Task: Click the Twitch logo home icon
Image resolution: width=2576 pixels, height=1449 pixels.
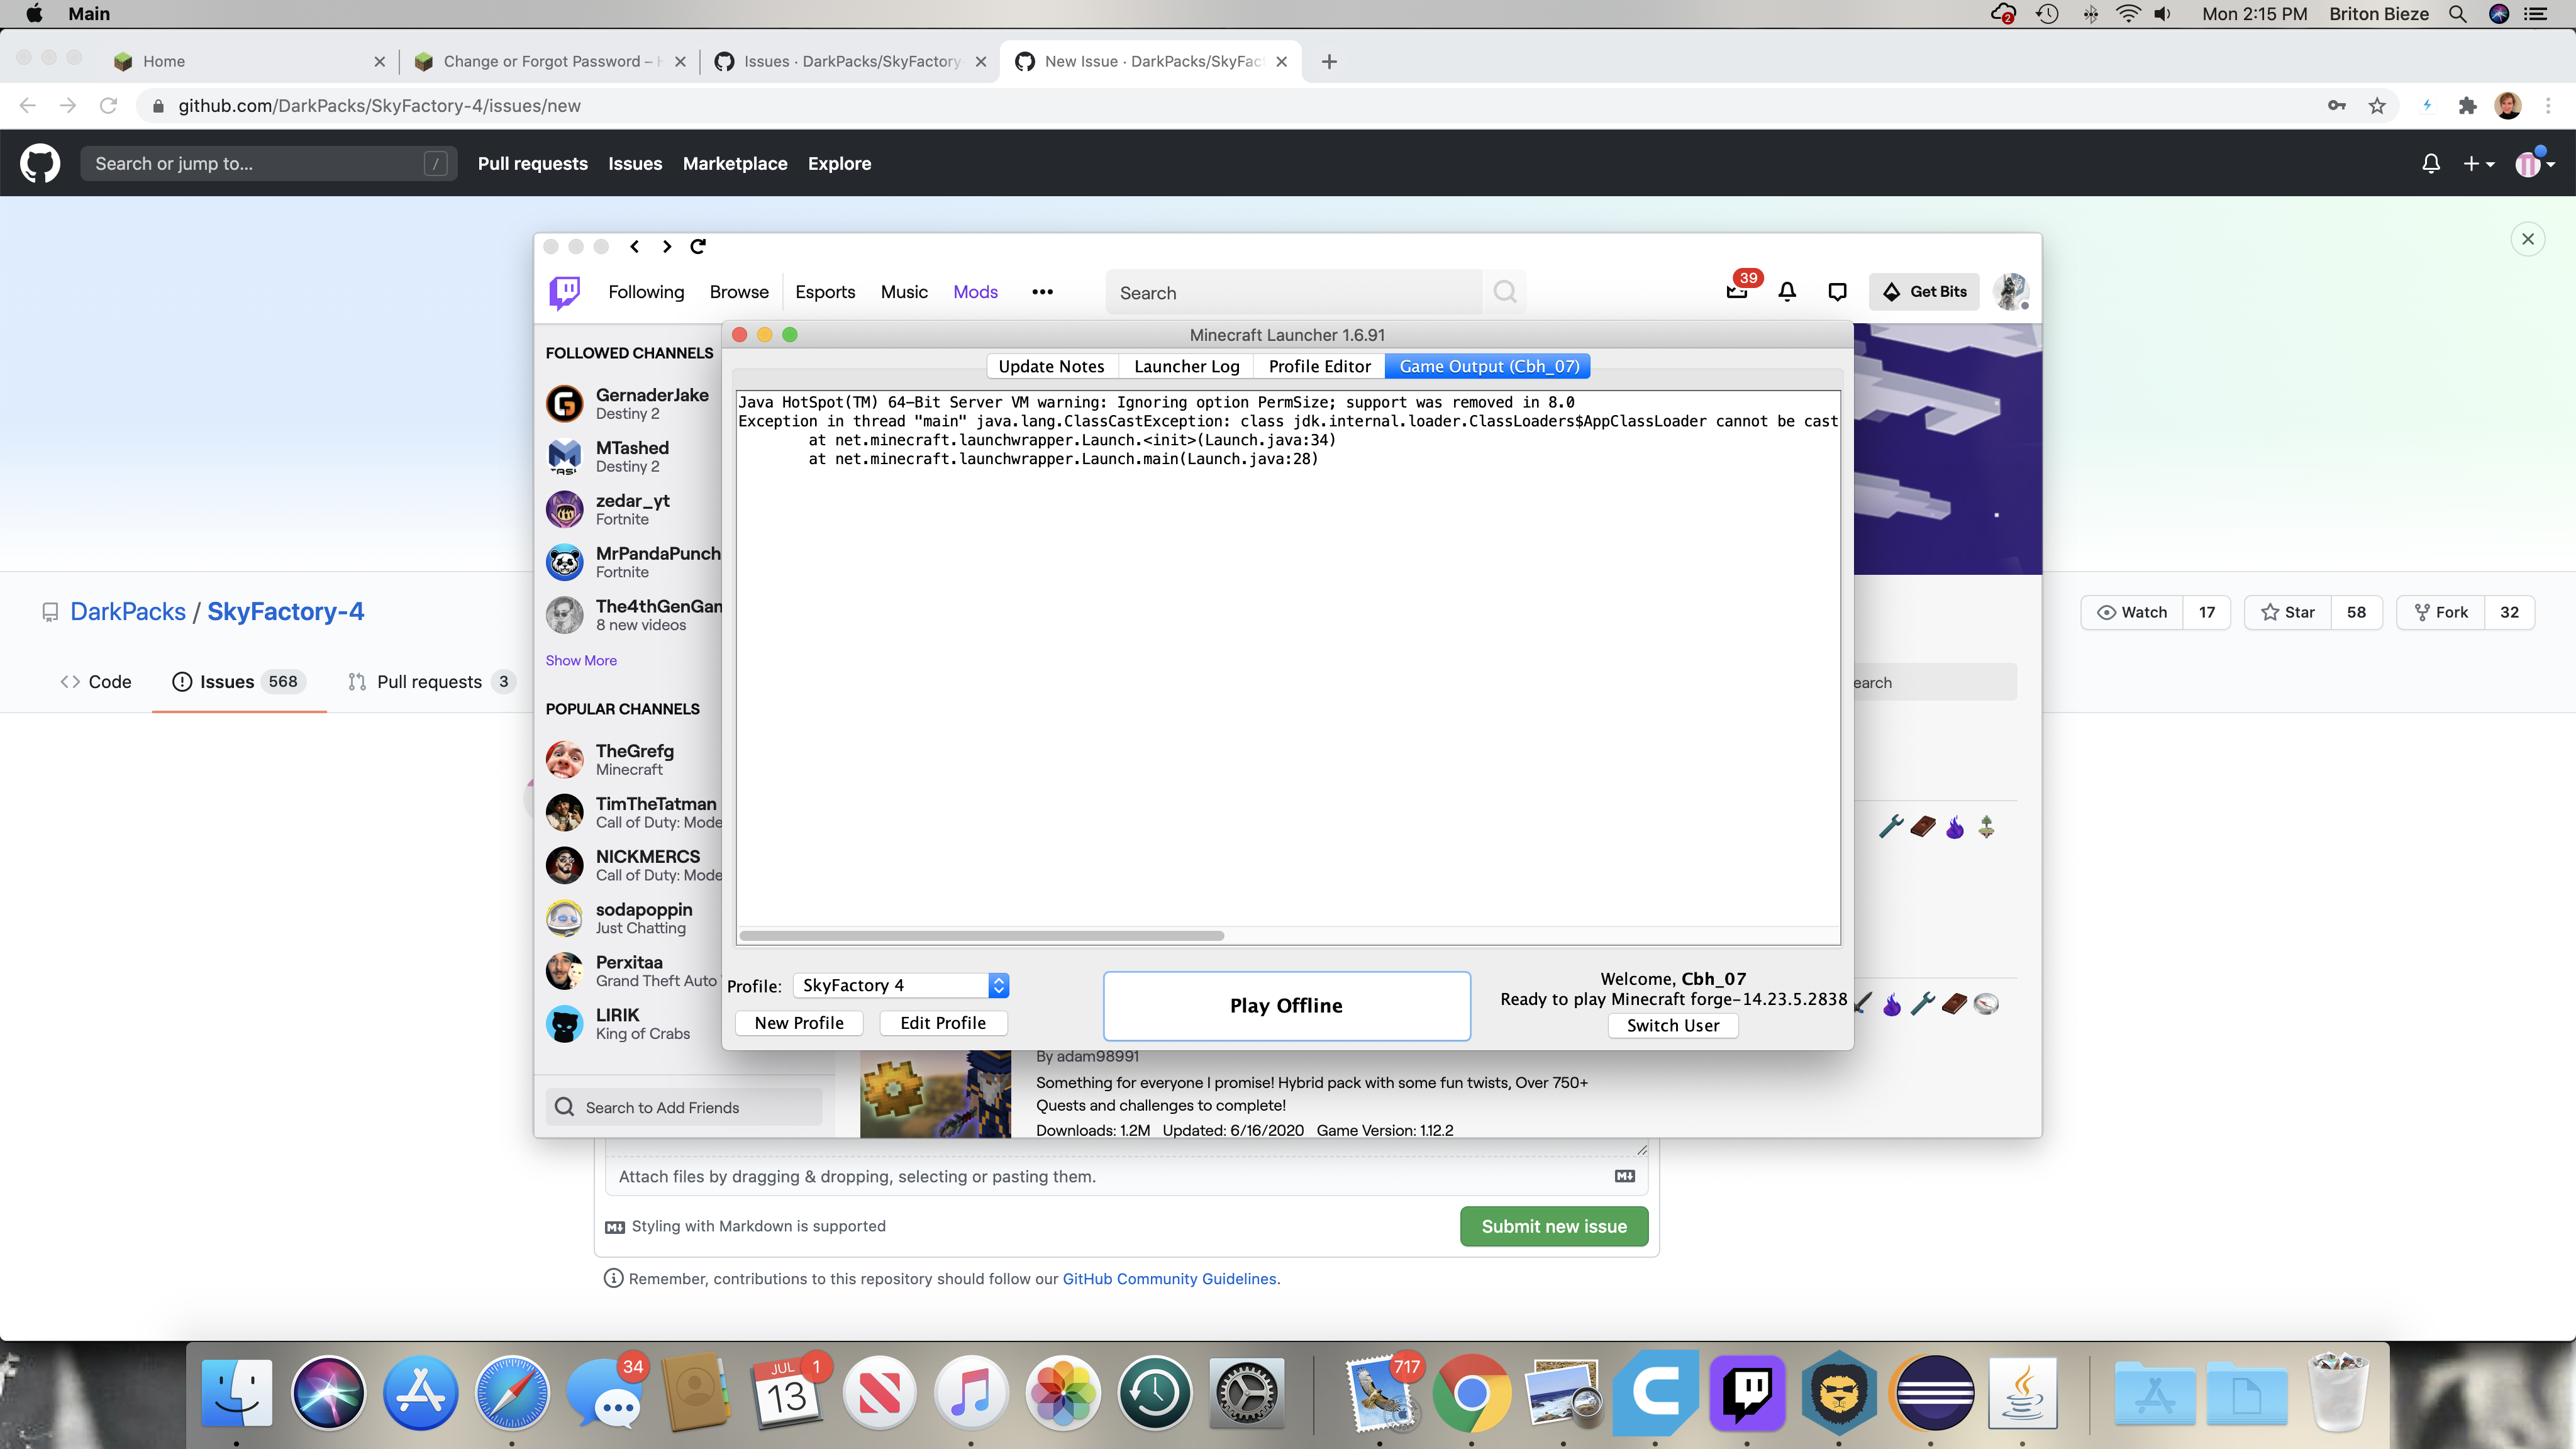Action: click(565, 292)
